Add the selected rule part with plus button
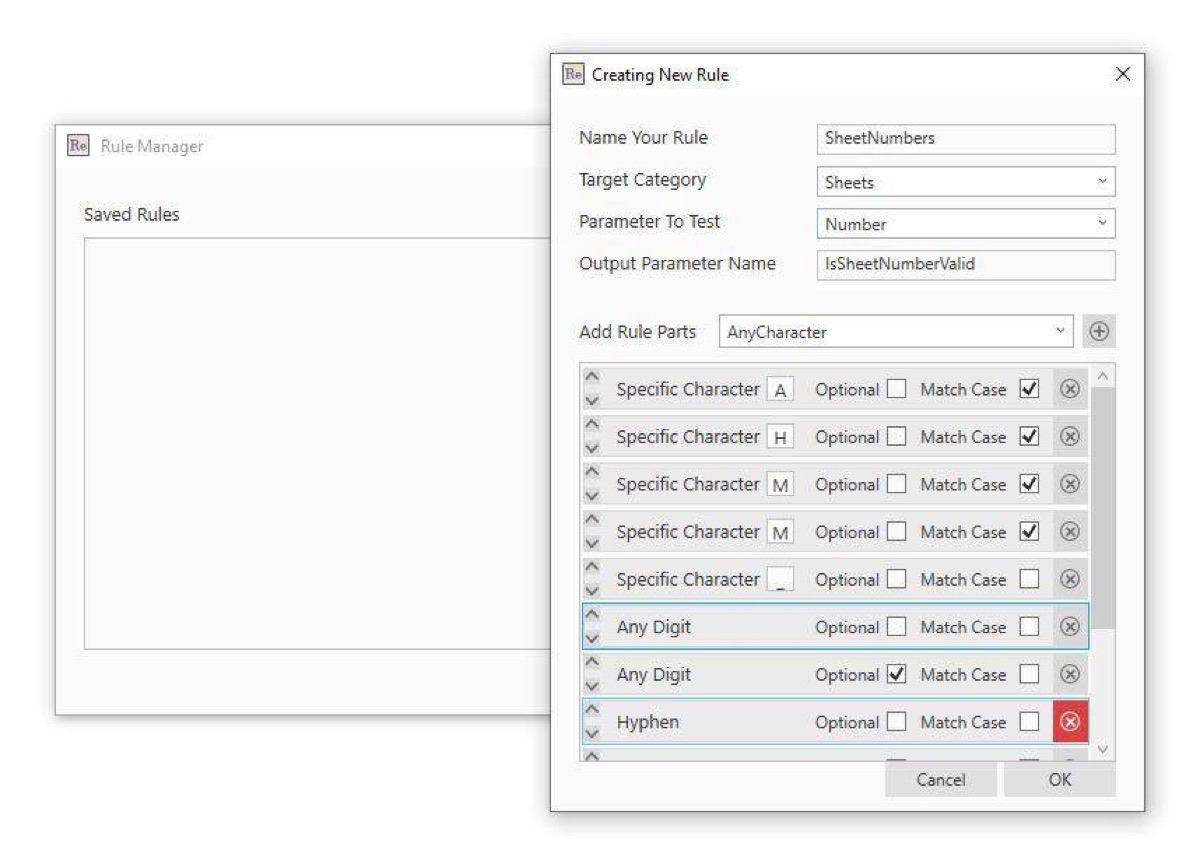The height and width of the screenshot is (865, 1200). click(1099, 333)
